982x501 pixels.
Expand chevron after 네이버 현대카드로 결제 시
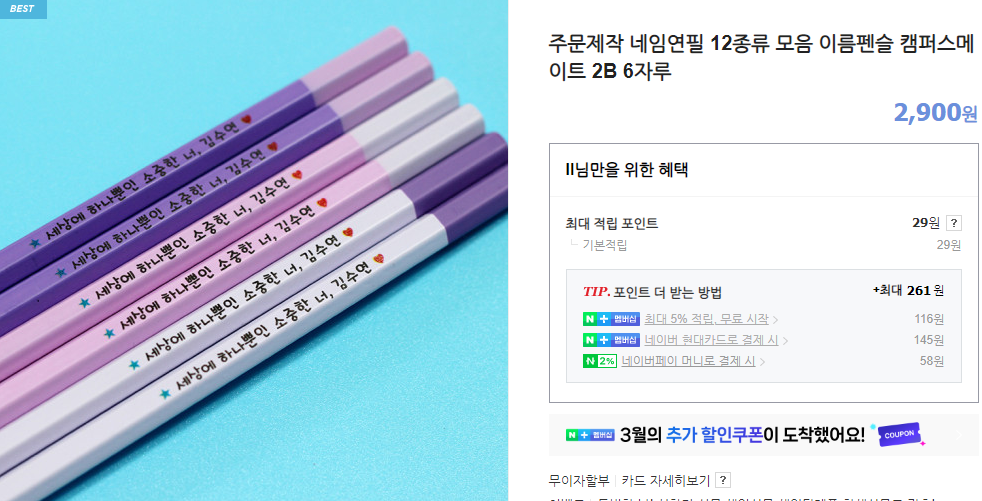click(x=785, y=341)
